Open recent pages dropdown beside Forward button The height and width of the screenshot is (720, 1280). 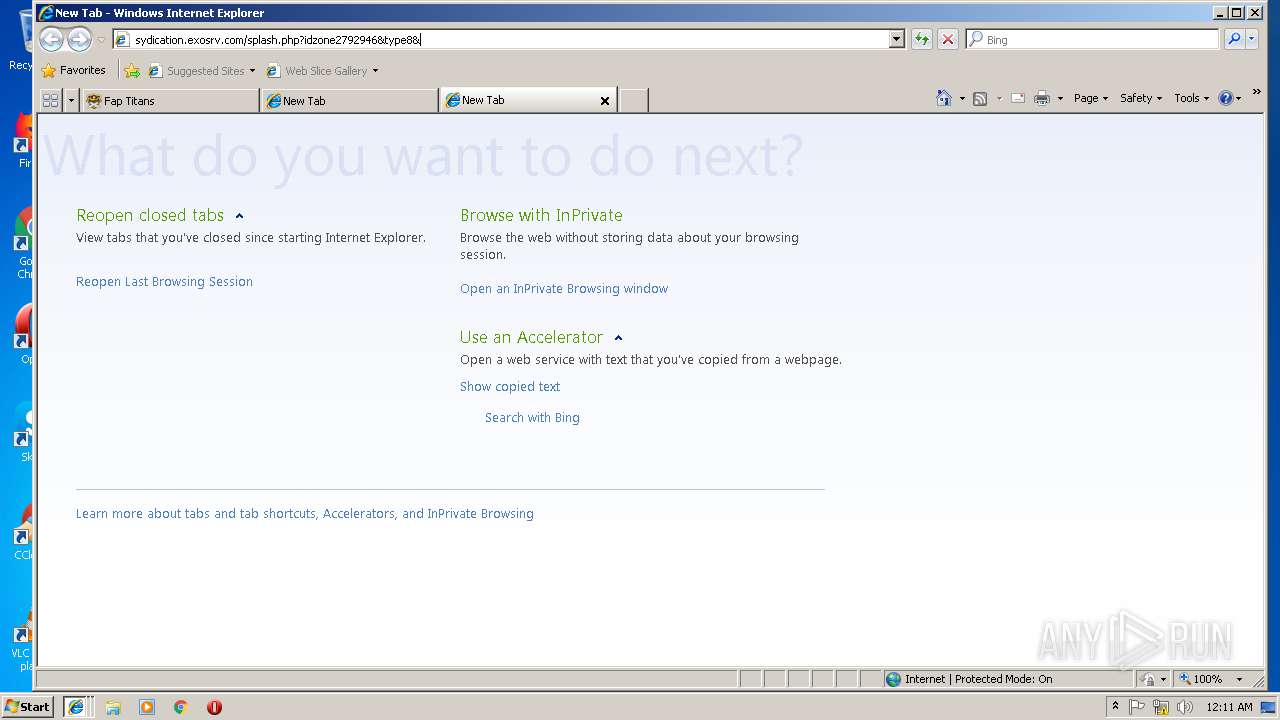click(101, 40)
